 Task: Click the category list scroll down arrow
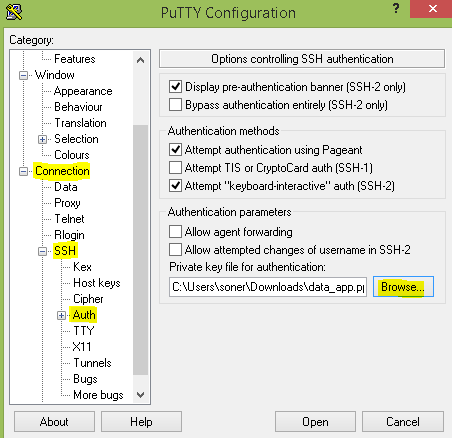tap(141, 395)
